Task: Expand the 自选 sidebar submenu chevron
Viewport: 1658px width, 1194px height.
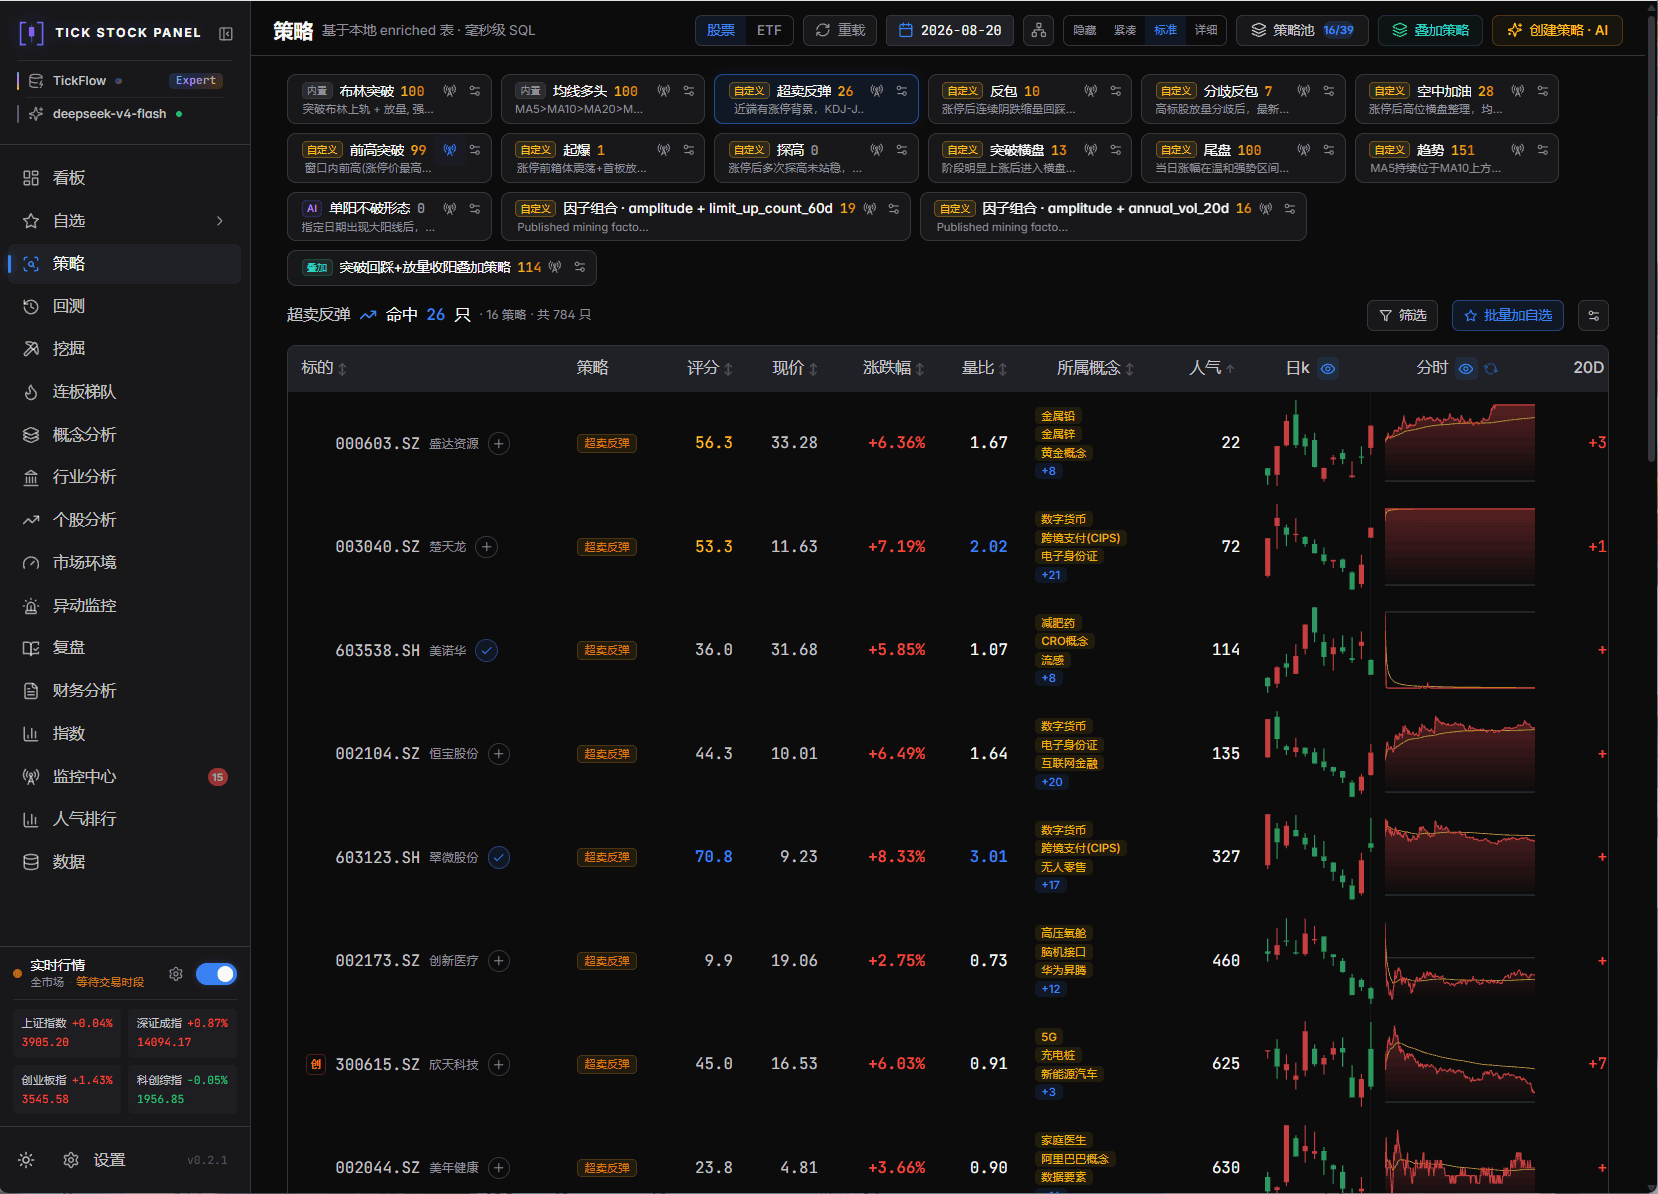Action: [x=220, y=221]
